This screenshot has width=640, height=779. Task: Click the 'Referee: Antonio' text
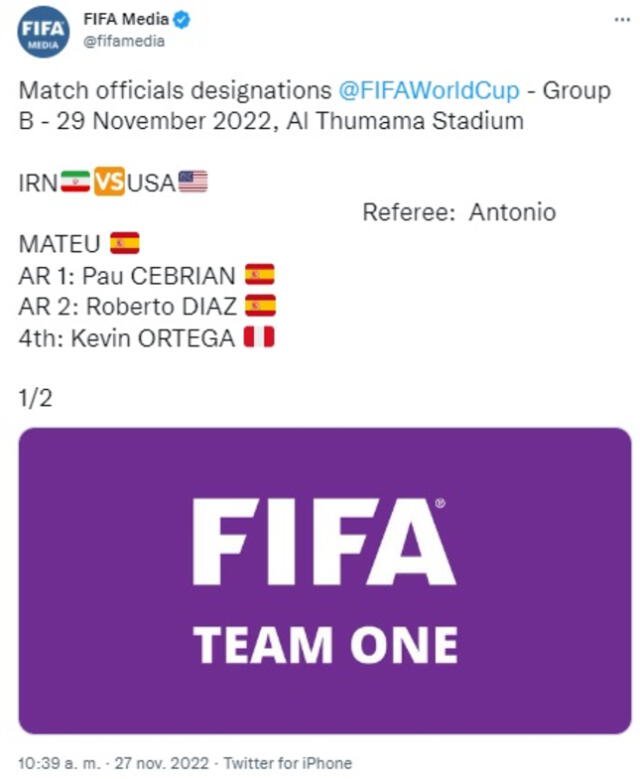coord(458,212)
